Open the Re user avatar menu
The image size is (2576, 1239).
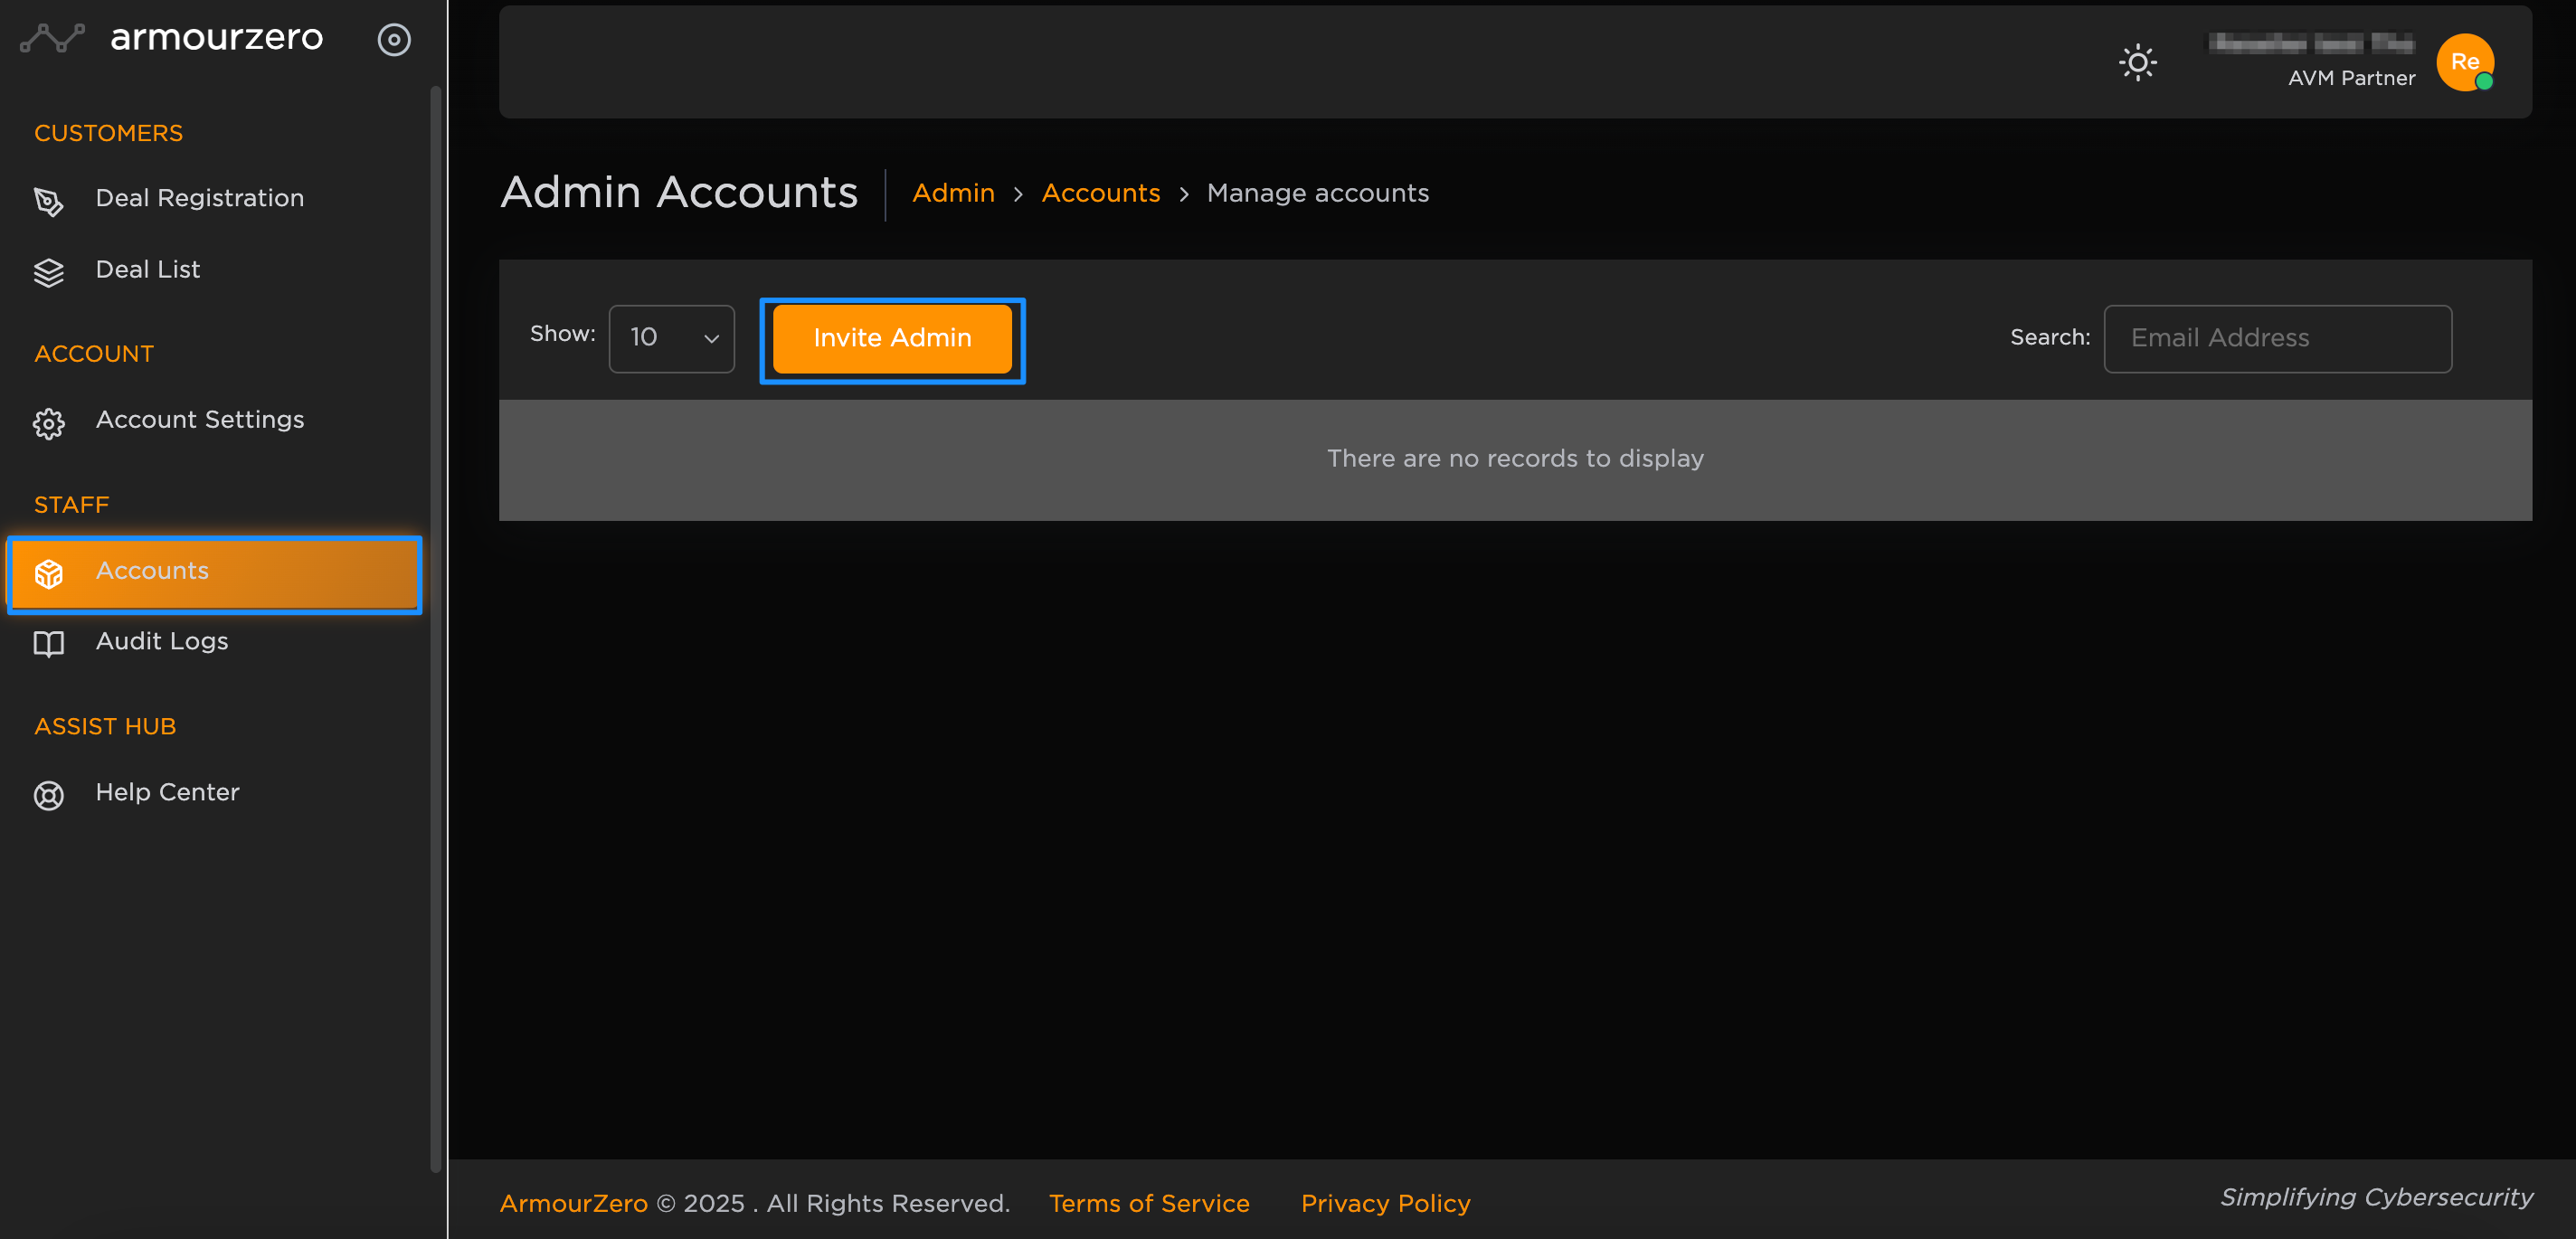click(x=2464, y=62)
